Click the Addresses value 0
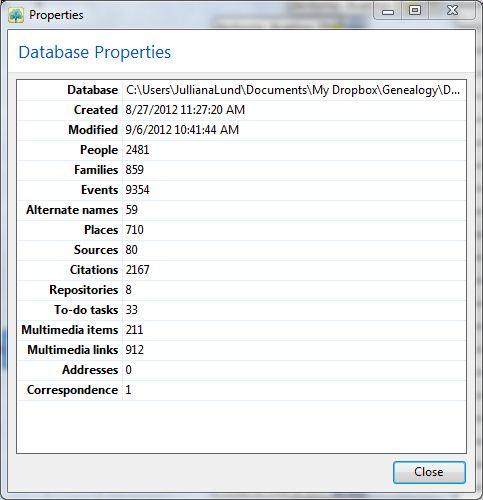 click(129, 370)
